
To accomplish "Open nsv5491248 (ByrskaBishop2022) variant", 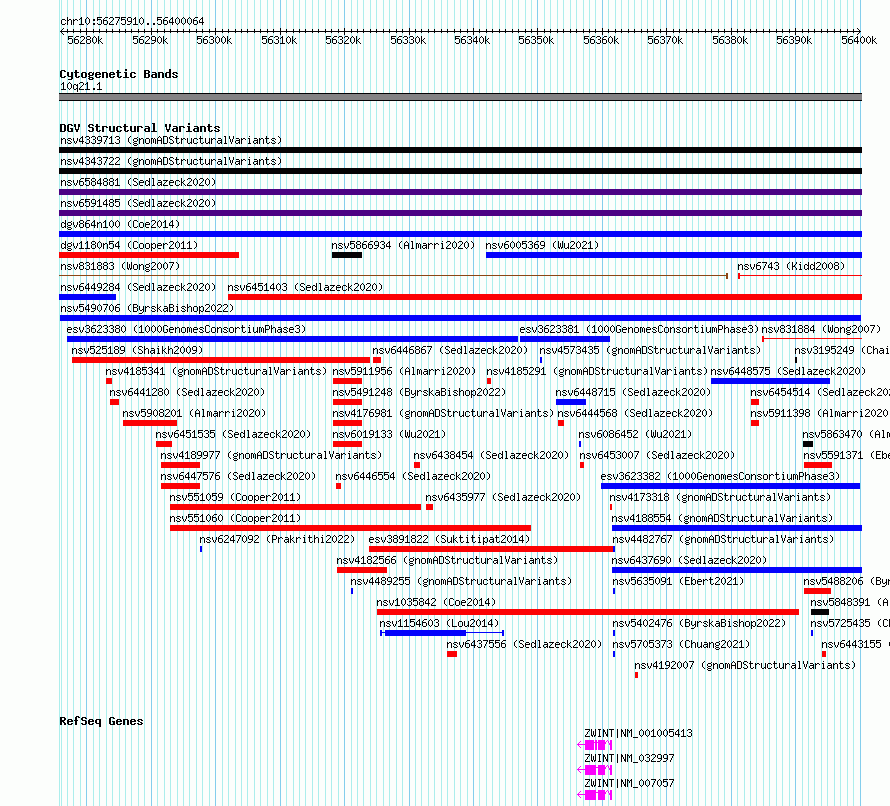I will 419,392.
